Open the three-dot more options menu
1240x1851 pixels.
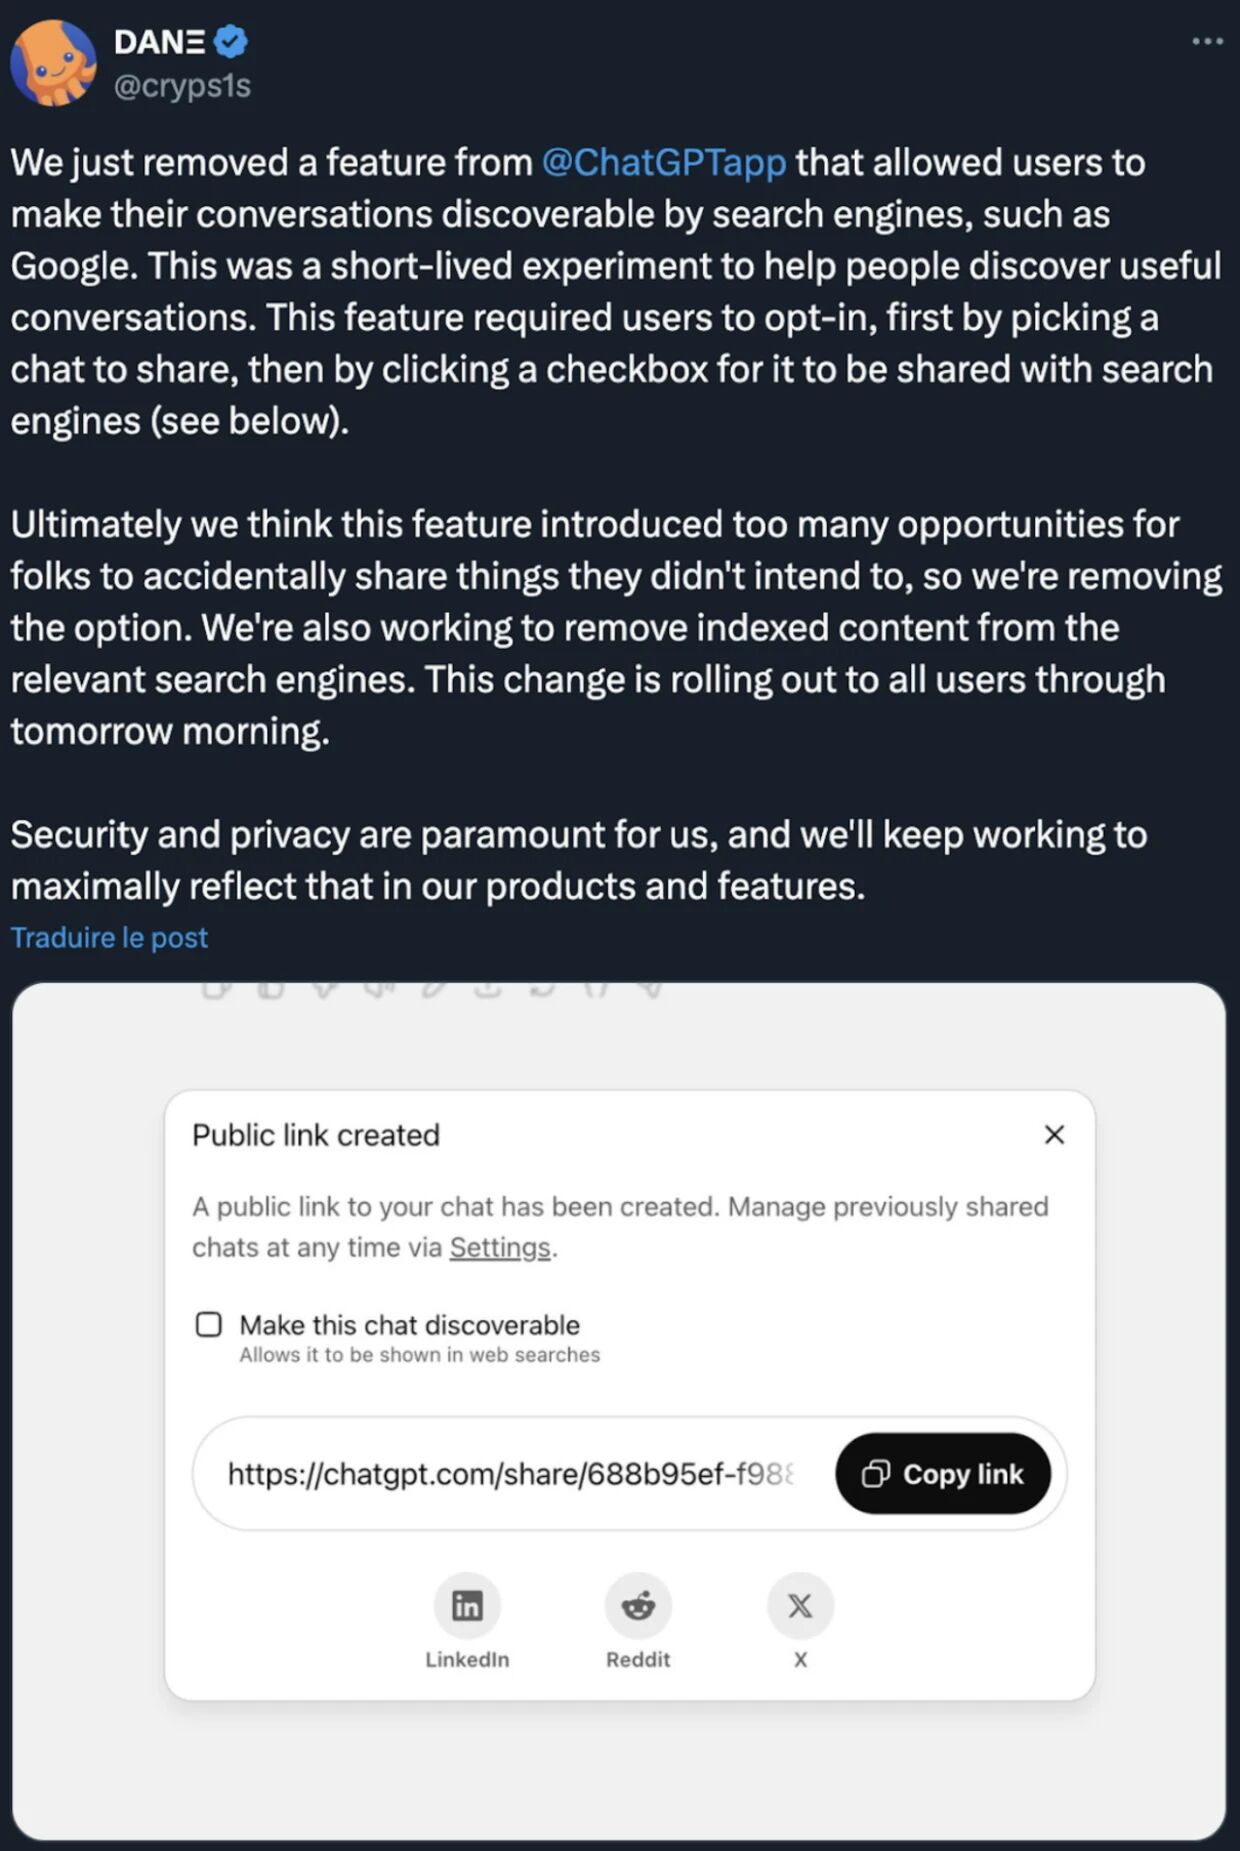[1207, 41]
